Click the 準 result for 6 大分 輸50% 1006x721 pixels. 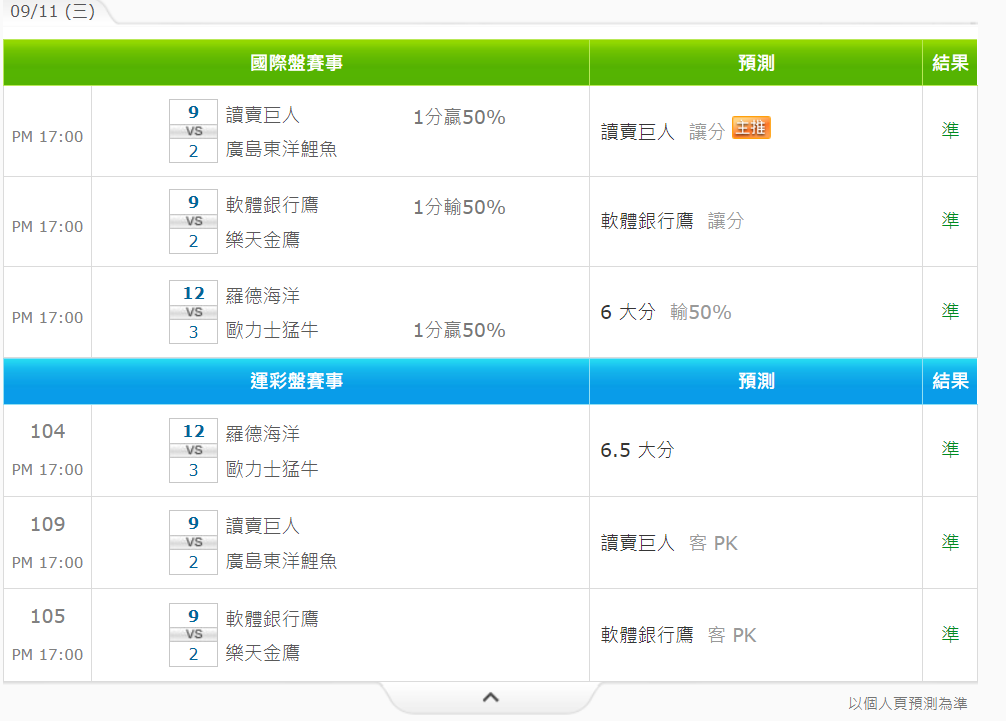(x=950, y=311)
